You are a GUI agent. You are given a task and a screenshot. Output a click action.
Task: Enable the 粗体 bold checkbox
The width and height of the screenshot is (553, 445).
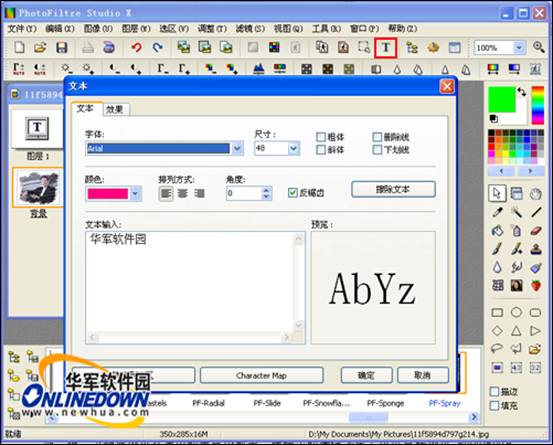point(321,137)
